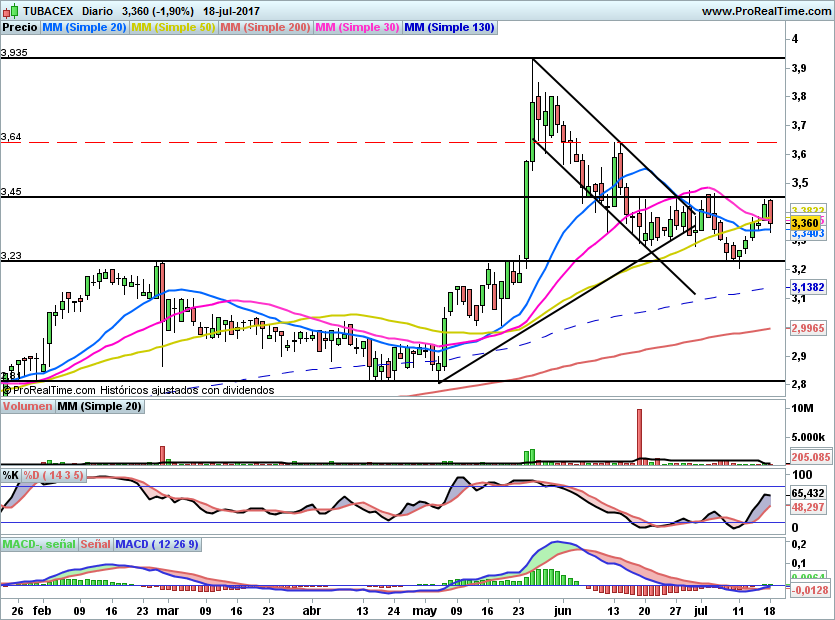Click the 205.085 volume value tag
This screenshot has width=835, height=620.
pyautogui.click(x=809, y=457)
